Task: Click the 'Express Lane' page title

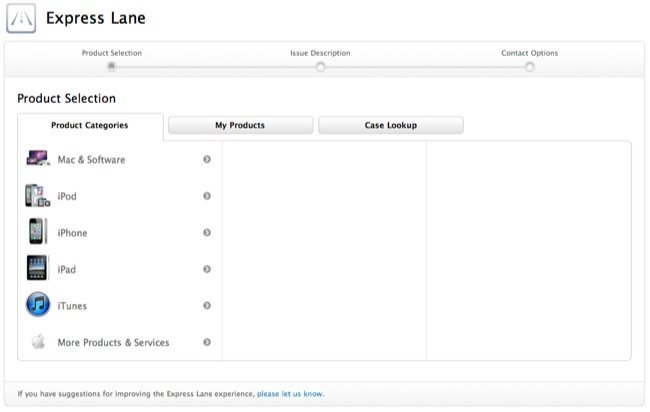Action: 96,18
